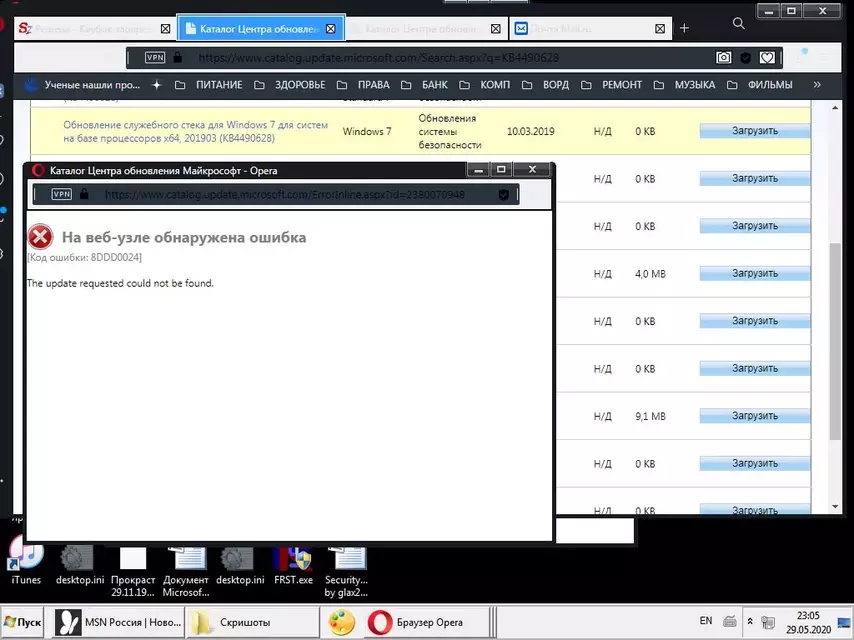Close the third Каталог Центра tab
The height and width of the screenshot is (640, 854).
496,28
